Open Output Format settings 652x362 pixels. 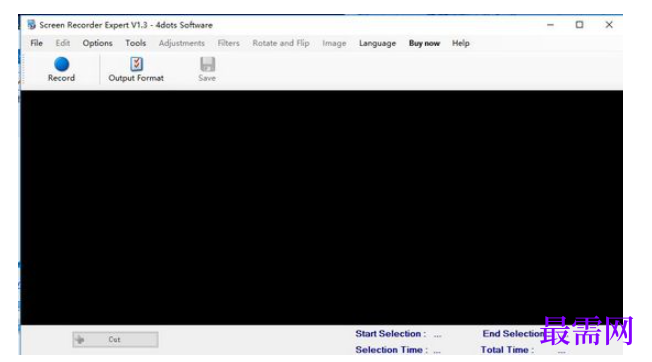[x=136, y=69]
